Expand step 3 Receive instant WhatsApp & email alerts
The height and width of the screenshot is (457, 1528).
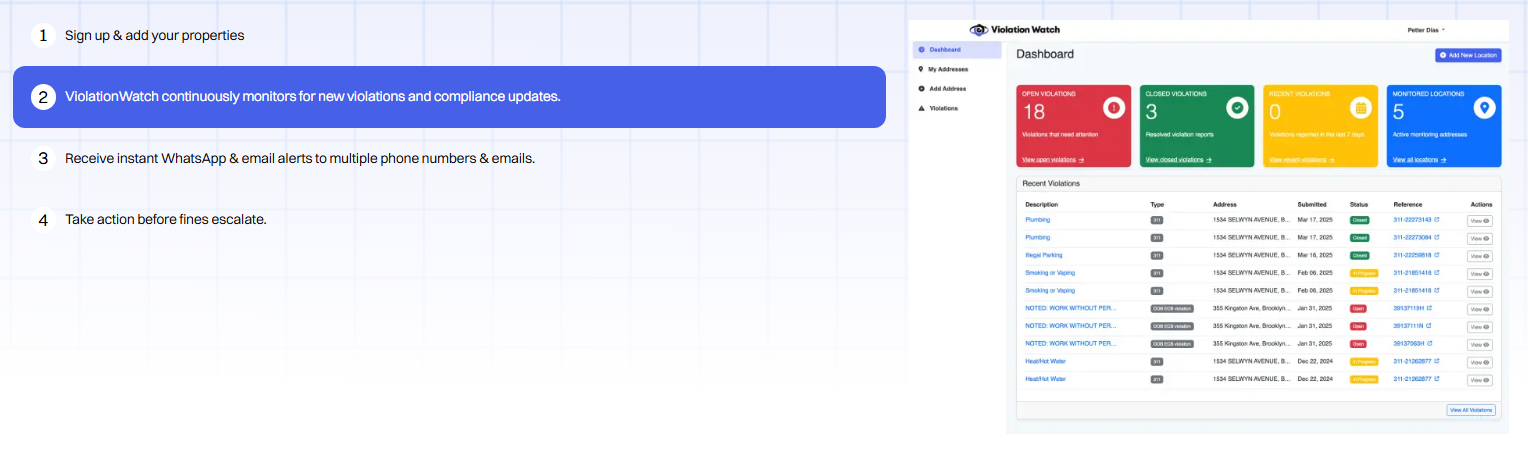point(449,158)
